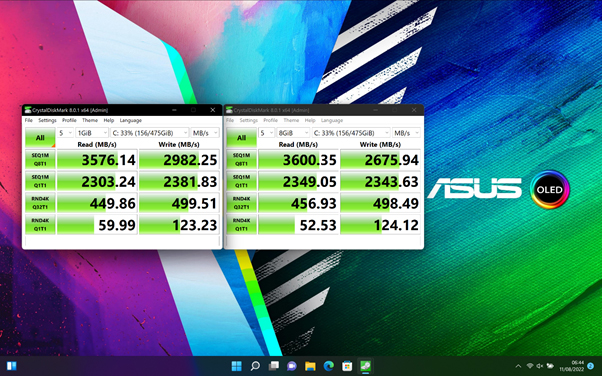
Task: Open Theme menu in left window
Action: pyautogui.click(x=90, y=120)
